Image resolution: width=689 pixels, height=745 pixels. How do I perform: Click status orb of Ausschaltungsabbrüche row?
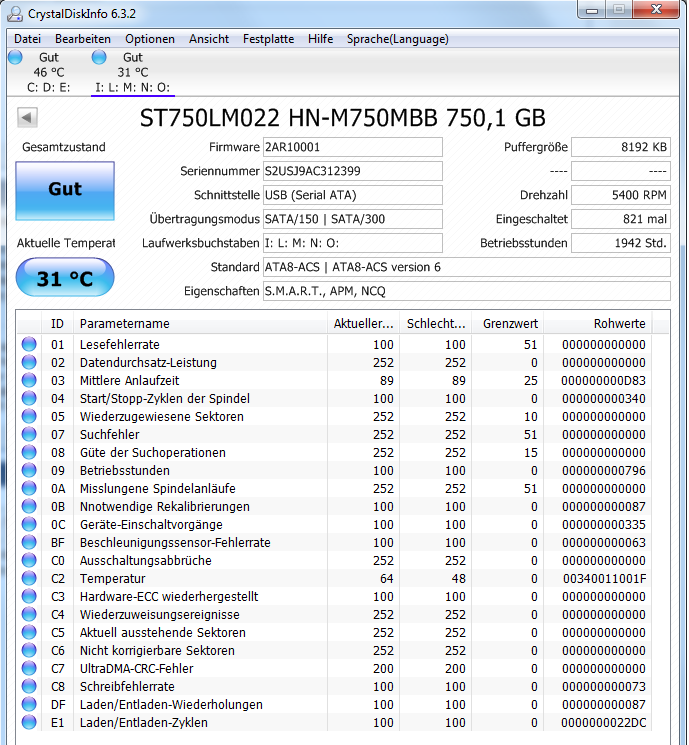(x=29, y=560)
